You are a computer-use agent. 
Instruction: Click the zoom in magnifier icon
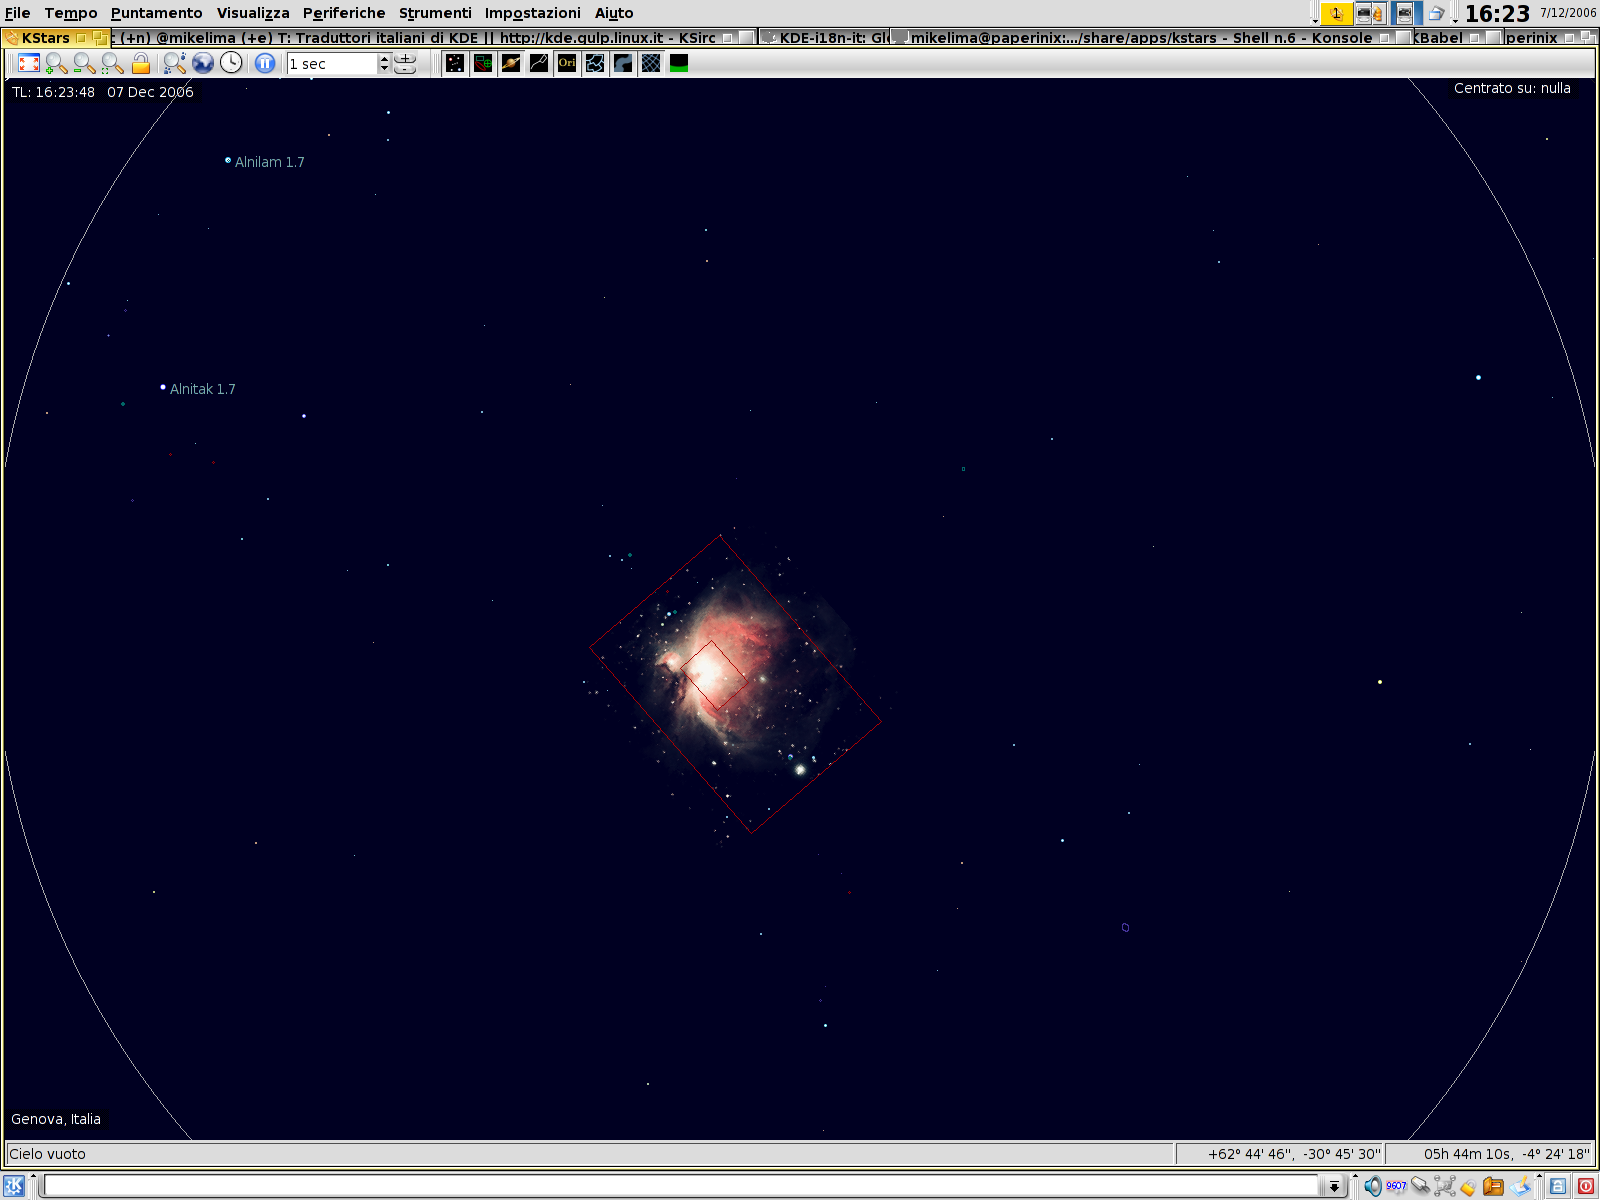(57, 63)
